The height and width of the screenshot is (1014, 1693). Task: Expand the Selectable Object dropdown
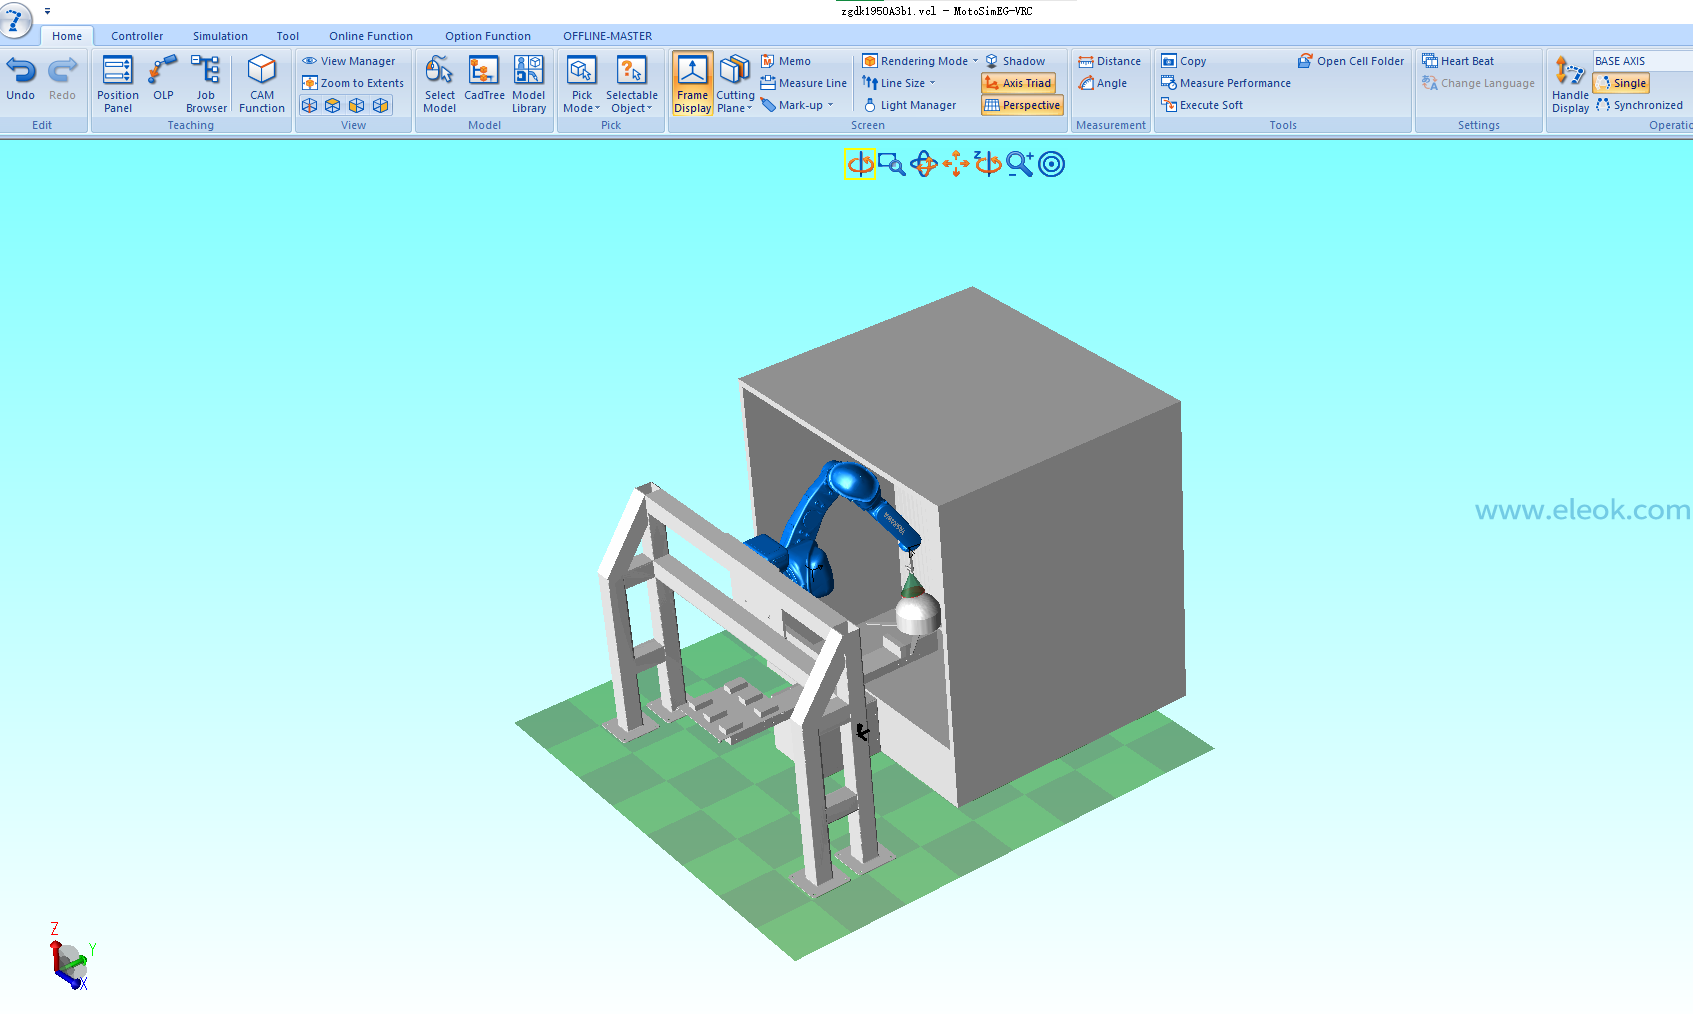pyautogui.click(x=632, y=84)
